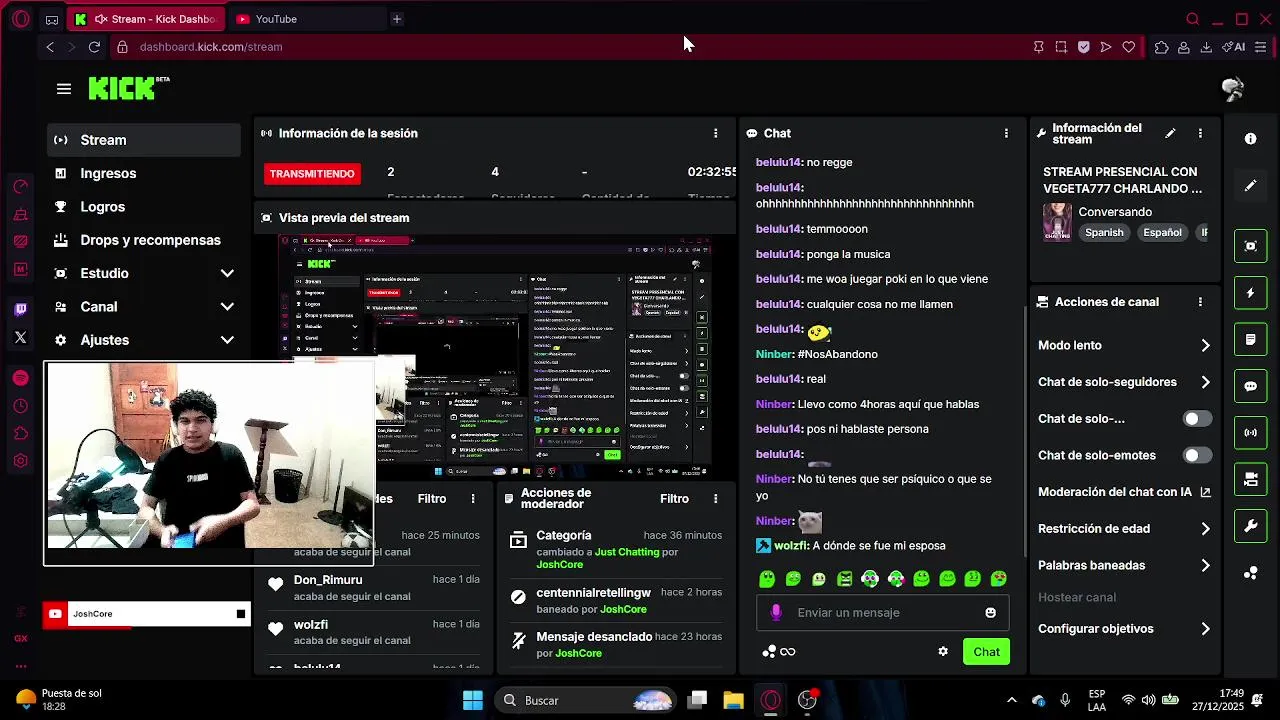
Task: Open Opera Spotify sidebar icon
Action: pyautogui.click(x=20, y=378)
